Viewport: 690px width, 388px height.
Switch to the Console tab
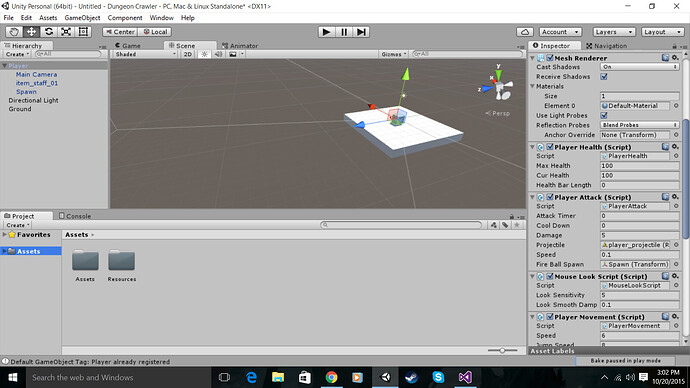click(75, 216)
